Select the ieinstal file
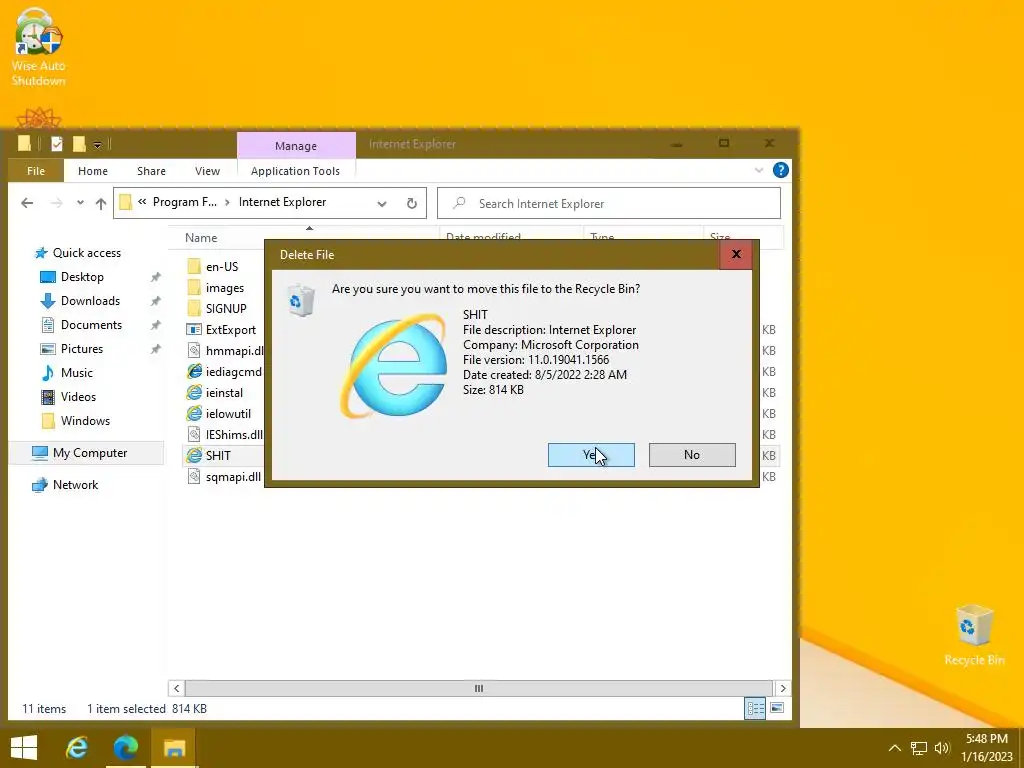 click(224, 392)
